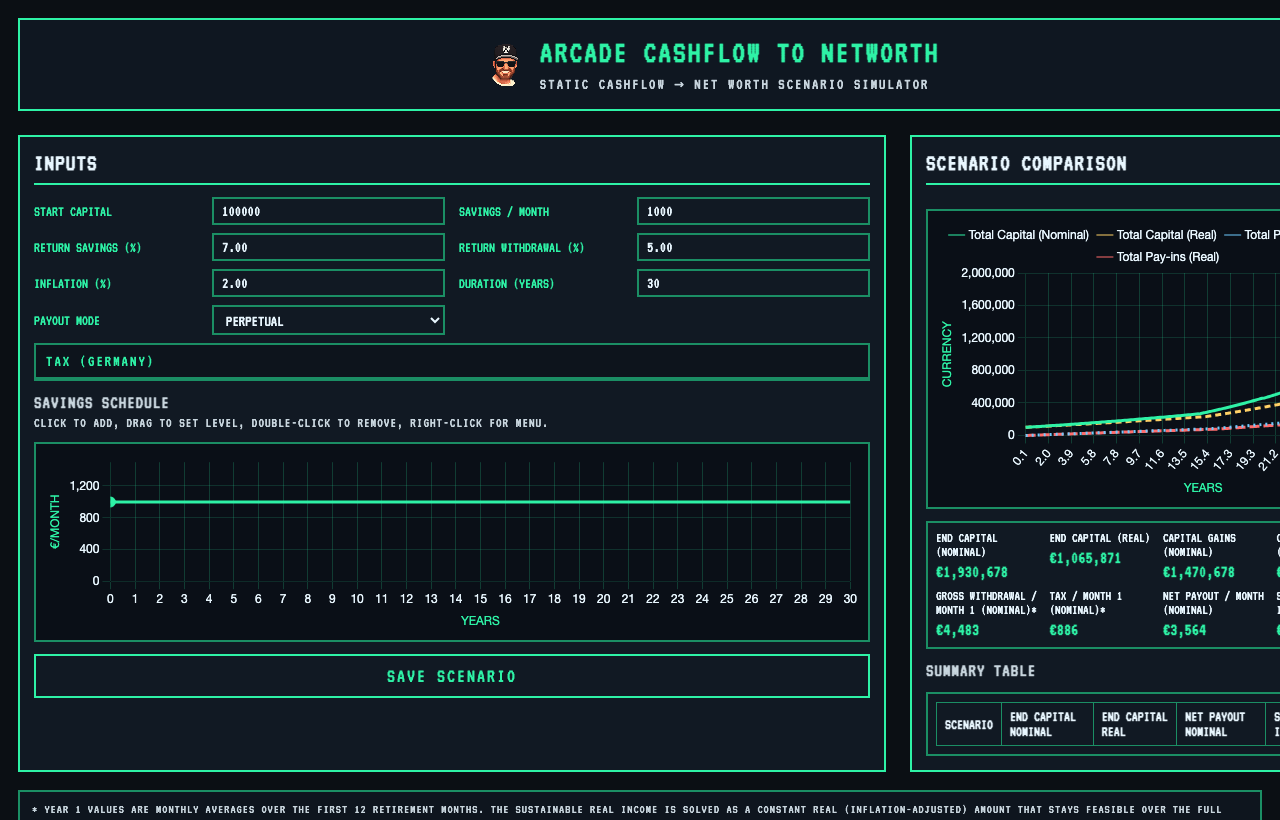Click the Gross Withdrawal value €4,483
This screenshot has width=1280, height=820.
957,631
